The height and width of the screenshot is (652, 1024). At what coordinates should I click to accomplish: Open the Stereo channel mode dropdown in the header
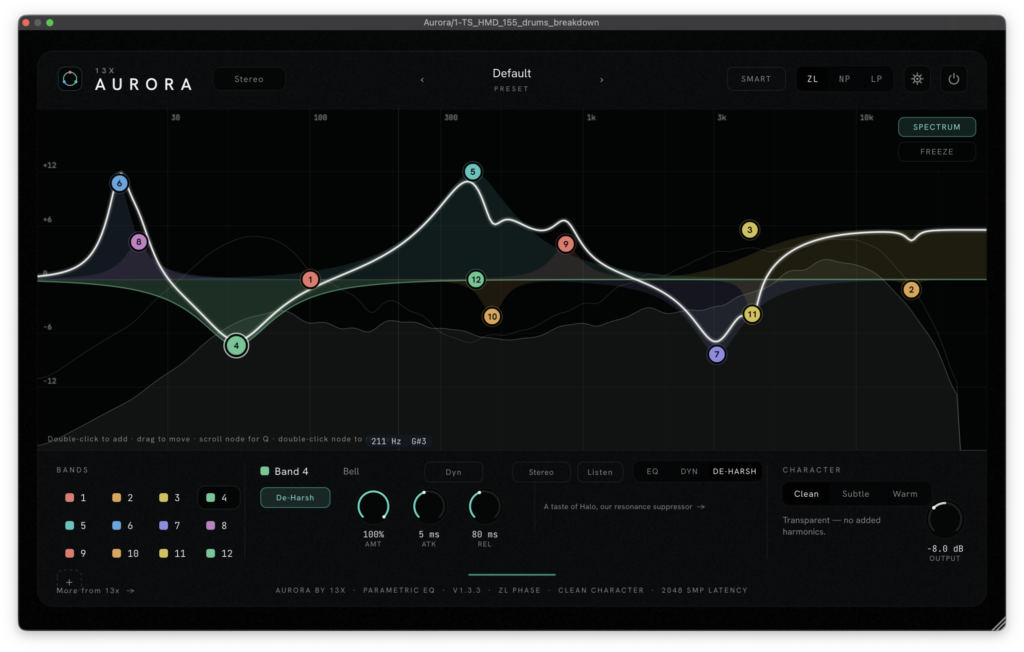(249, 79)
